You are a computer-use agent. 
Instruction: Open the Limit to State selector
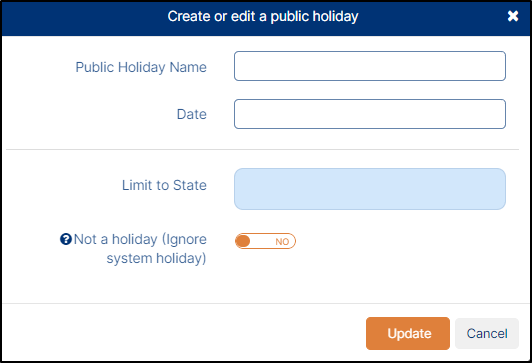tap(370, 189)
